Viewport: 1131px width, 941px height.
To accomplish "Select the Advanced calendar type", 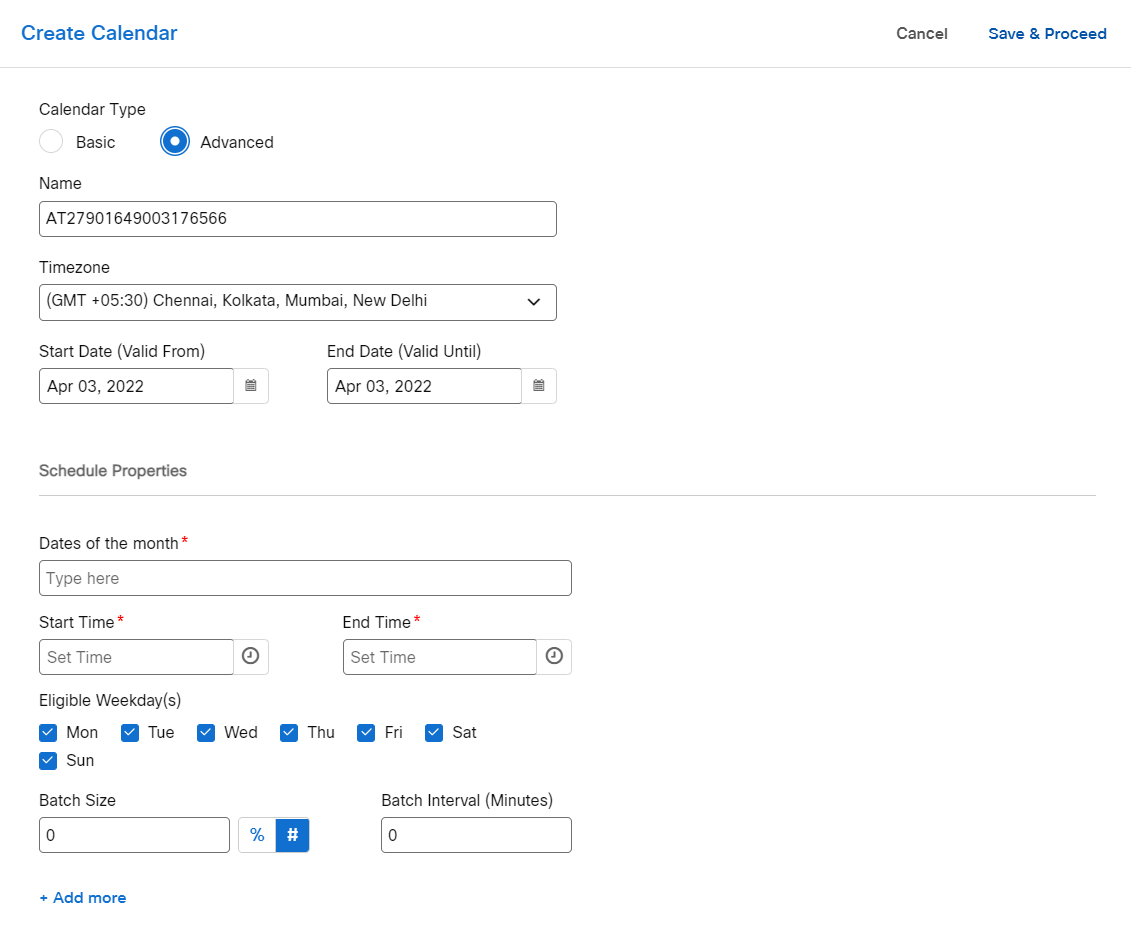I will point(175,142).
